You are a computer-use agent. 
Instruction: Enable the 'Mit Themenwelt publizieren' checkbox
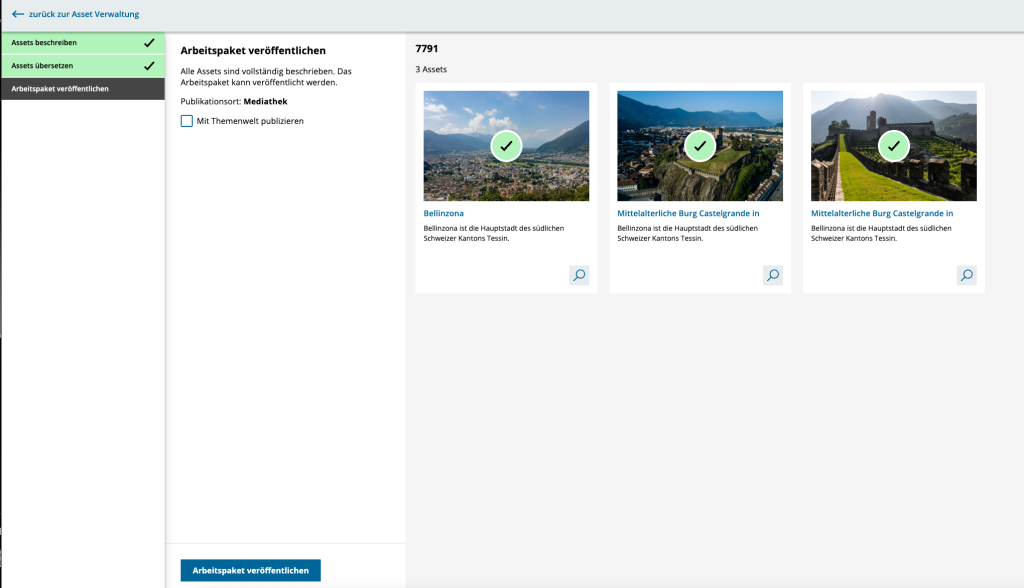click(187, 121)
